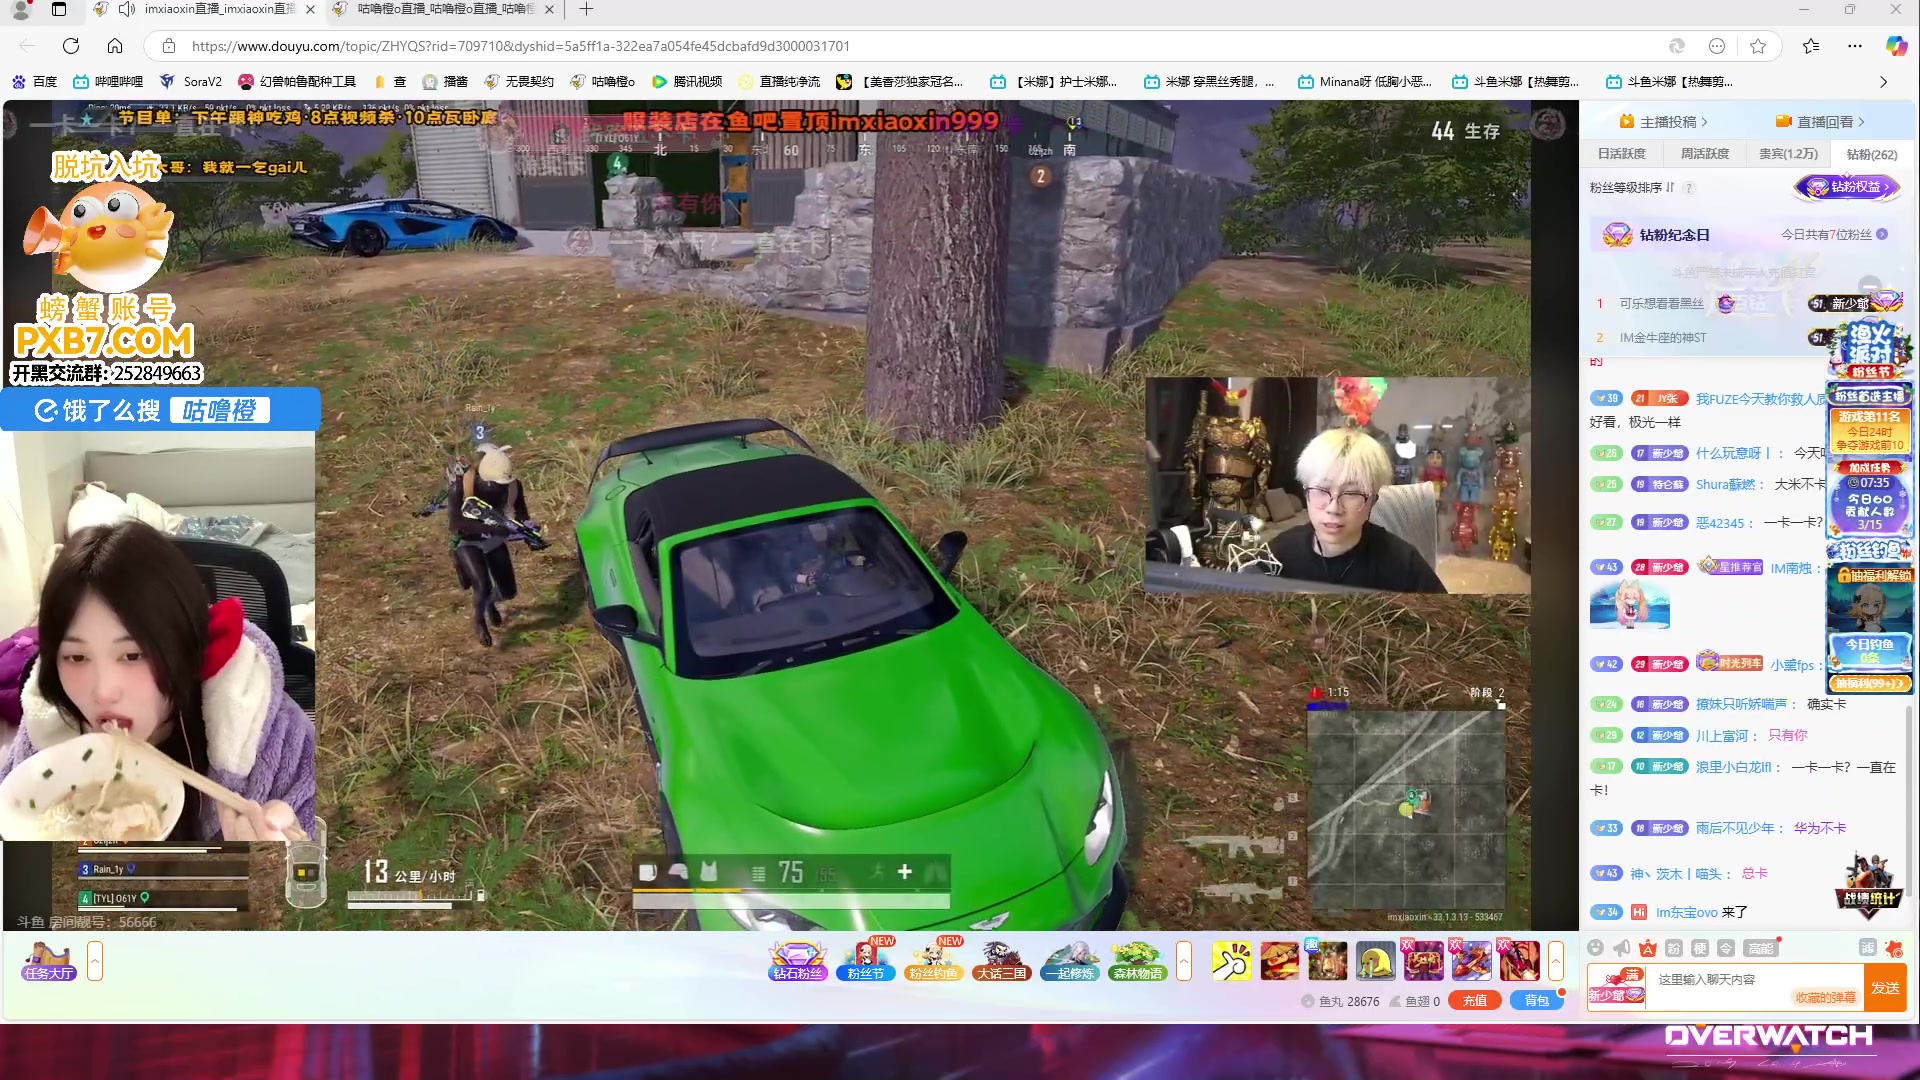1920x1080 pixels.
Task: Open the 渔火派对 粉丝节 event banner
Action: click(x=1870, y=350)
